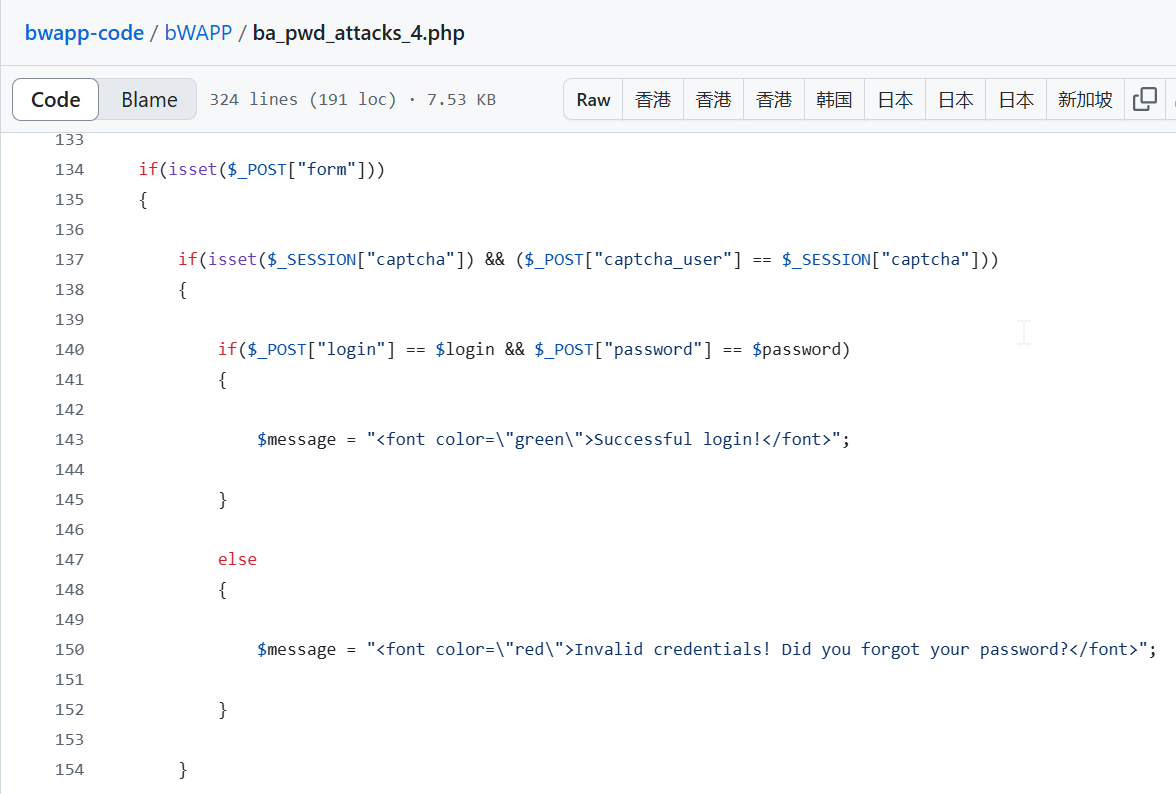This screenshot has height=794, width=1176.
Task: Select line number 143
Action: [70, 439]
